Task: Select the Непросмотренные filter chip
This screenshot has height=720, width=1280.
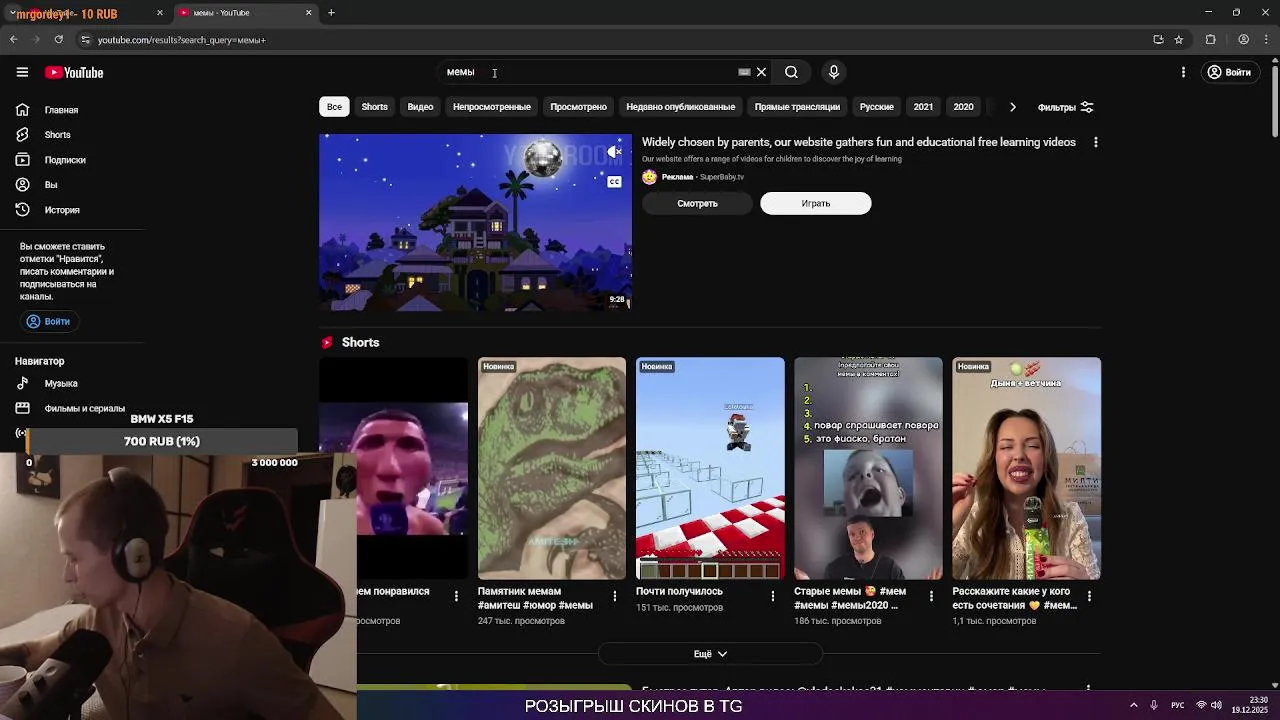Action: click(492, 107)
